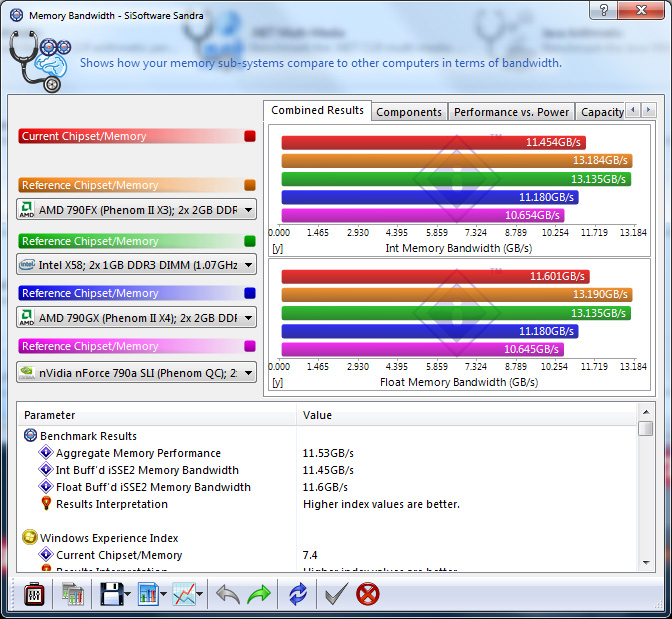Select the Windows Experience Index heading
The image size is (672, 619).
tap(109, 538)
